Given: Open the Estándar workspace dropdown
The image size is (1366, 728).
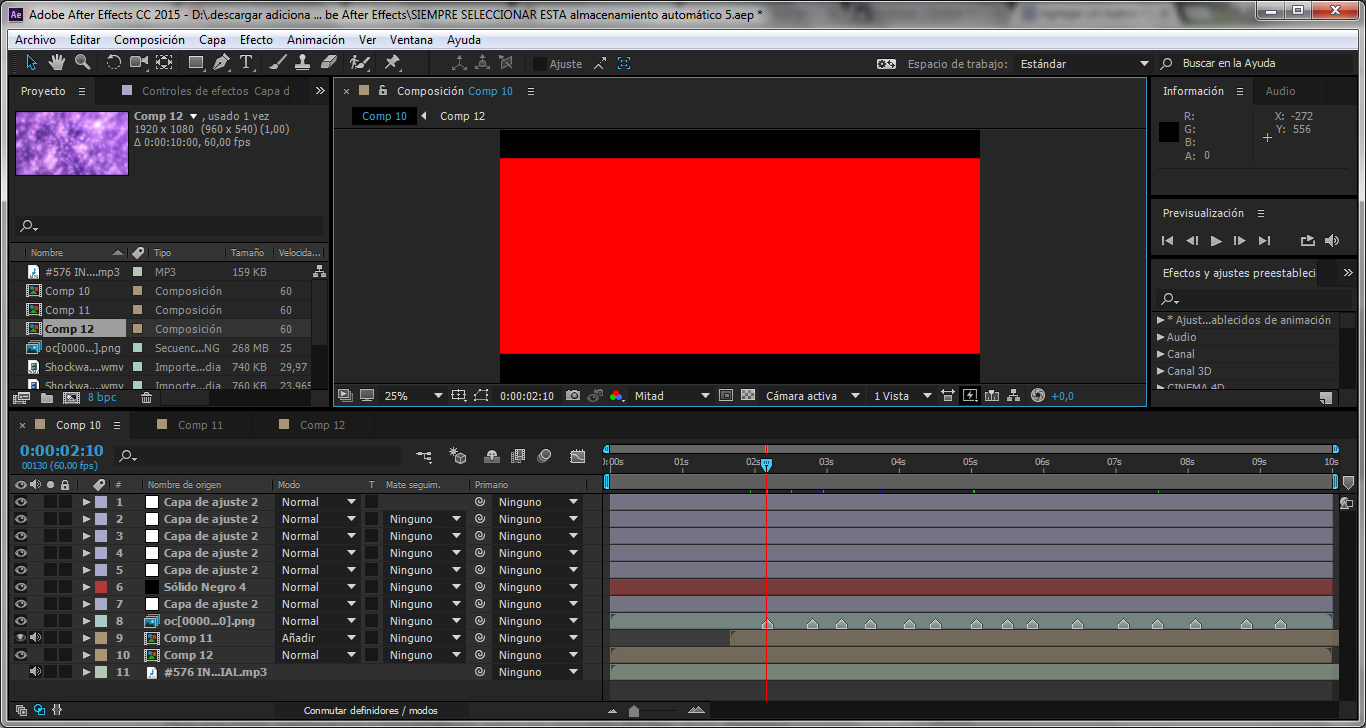Looking at the screenshot, I should click(1084, 64).
